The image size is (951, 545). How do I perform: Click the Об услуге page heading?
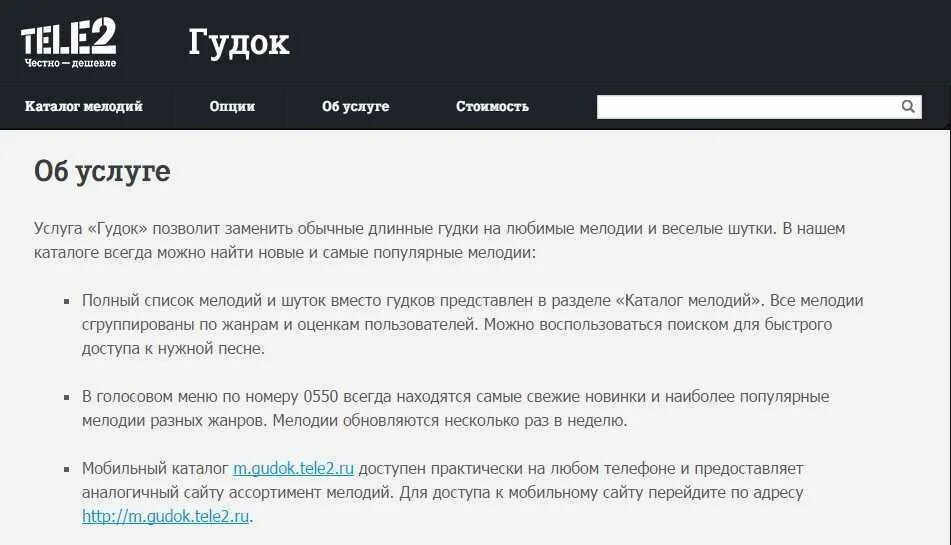coord(102,172)
